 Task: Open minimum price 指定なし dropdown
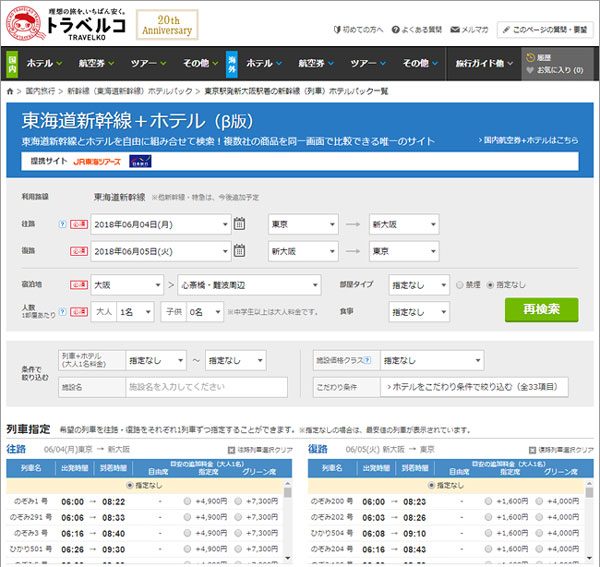(x=156, y=360)
